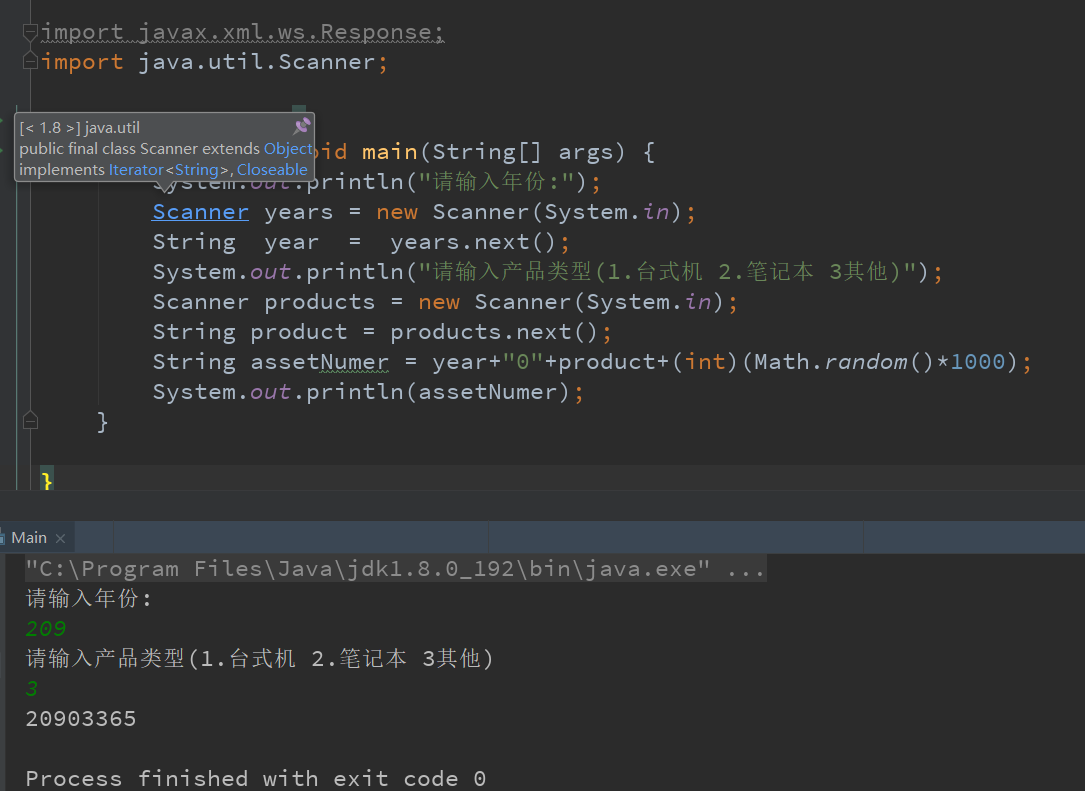Click the java.exe command line in console

click(x=394, y=569)
